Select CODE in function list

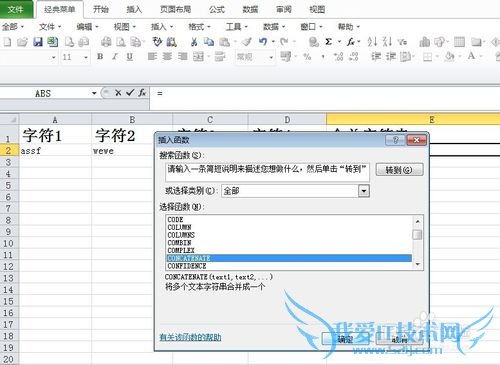click(289, 220)
